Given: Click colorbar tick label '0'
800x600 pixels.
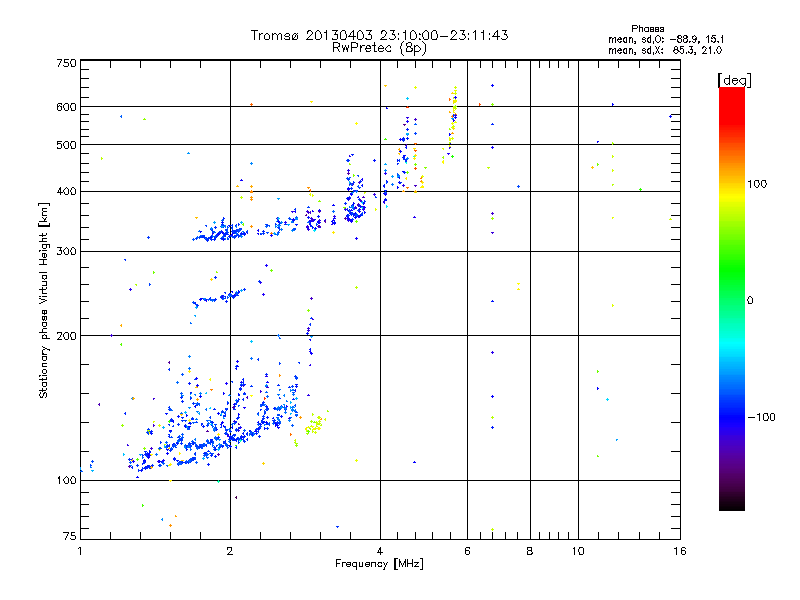Looking at the screenshot, I should (x=750, y=301).
